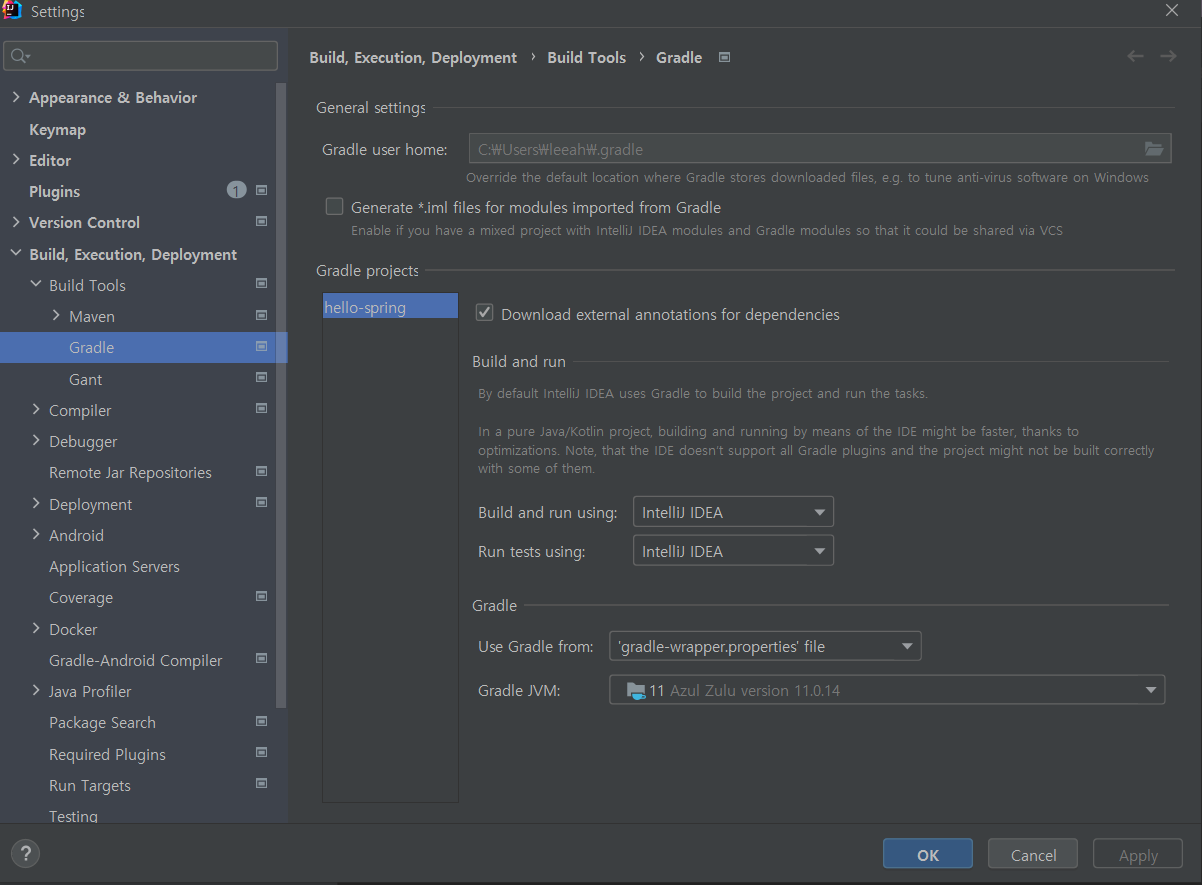Expand the Editor tree node
Image resolution: width=1202 pixels, height=885 pixels.
pos(15,160)
